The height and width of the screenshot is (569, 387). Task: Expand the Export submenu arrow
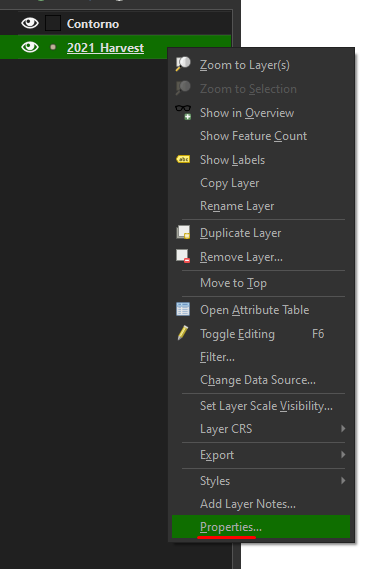click(343, 454)
